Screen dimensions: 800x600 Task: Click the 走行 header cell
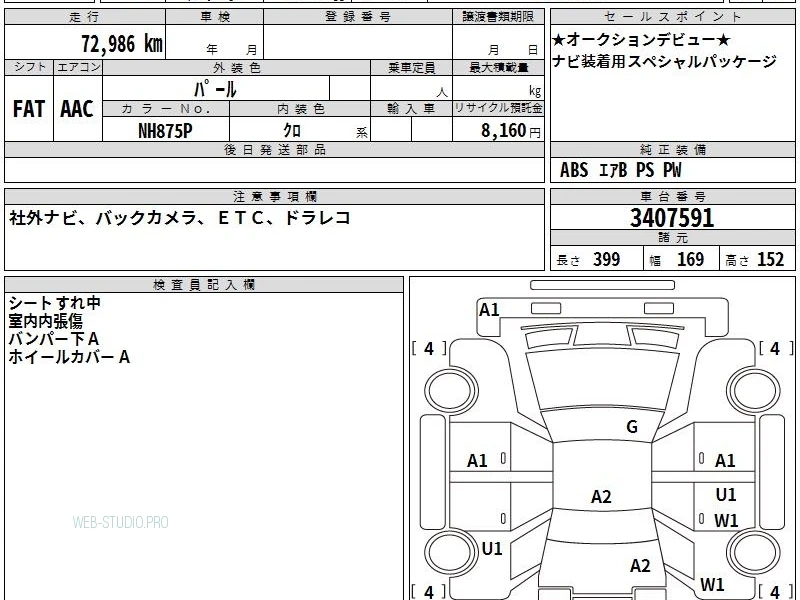coord(85,17)
